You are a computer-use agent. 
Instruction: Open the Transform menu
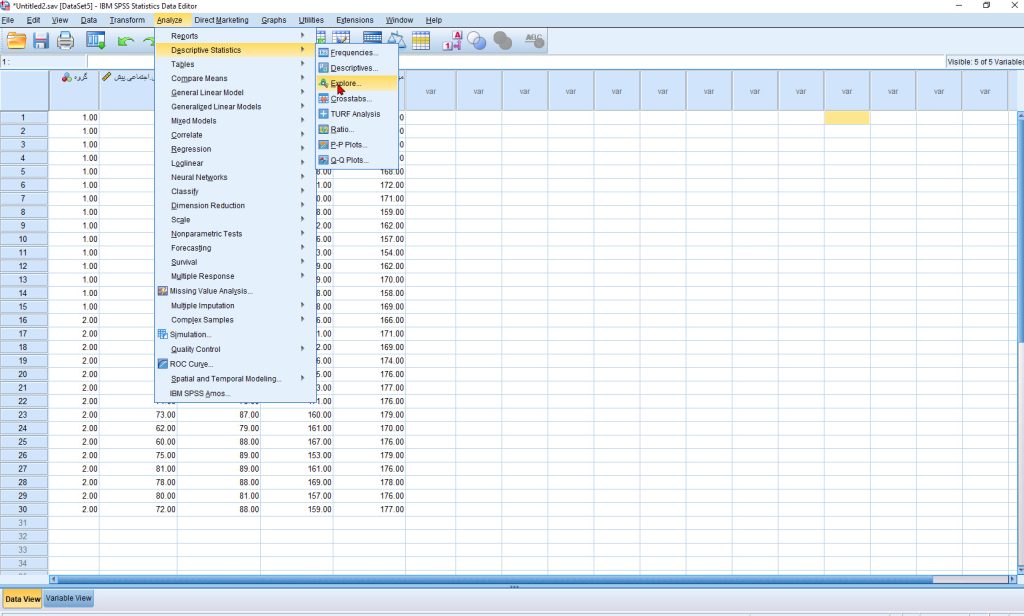pyautogui.click(x=127, y=20)
